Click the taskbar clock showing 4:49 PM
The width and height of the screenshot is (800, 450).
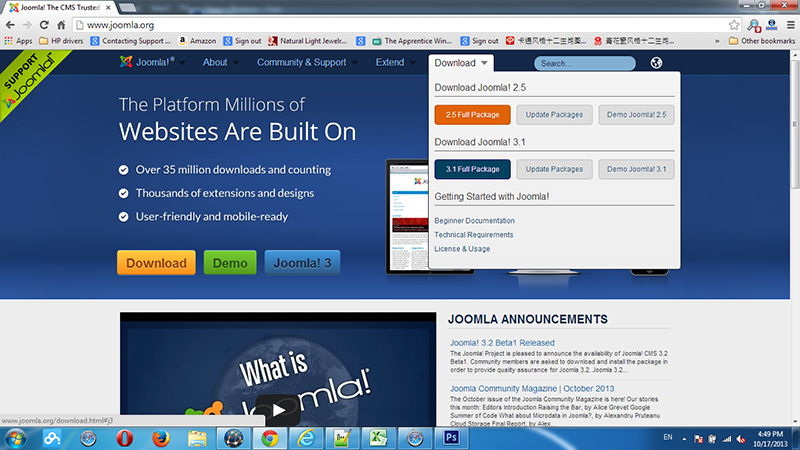point(770,439)
